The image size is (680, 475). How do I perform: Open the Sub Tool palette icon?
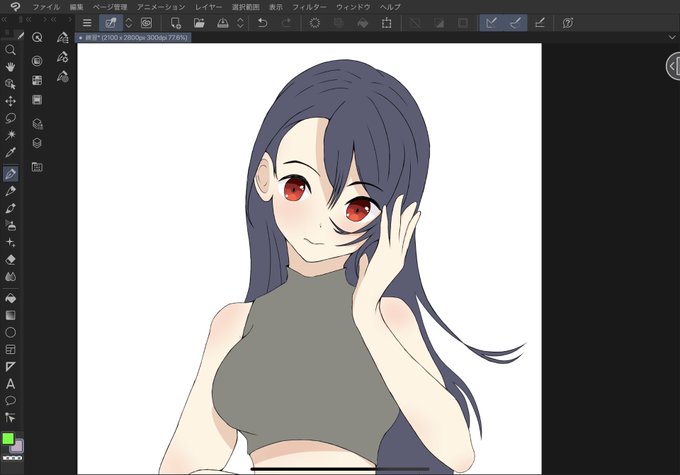point(63,38)
